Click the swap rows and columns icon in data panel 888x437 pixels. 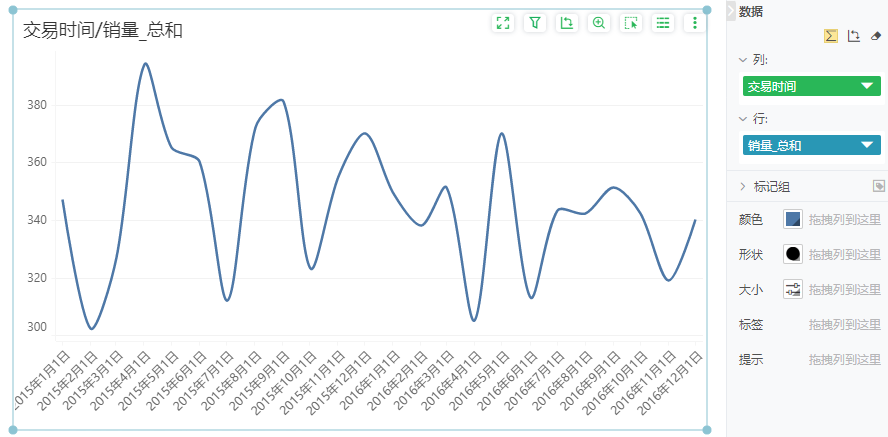pyautogui.click(x=853, y=36)
